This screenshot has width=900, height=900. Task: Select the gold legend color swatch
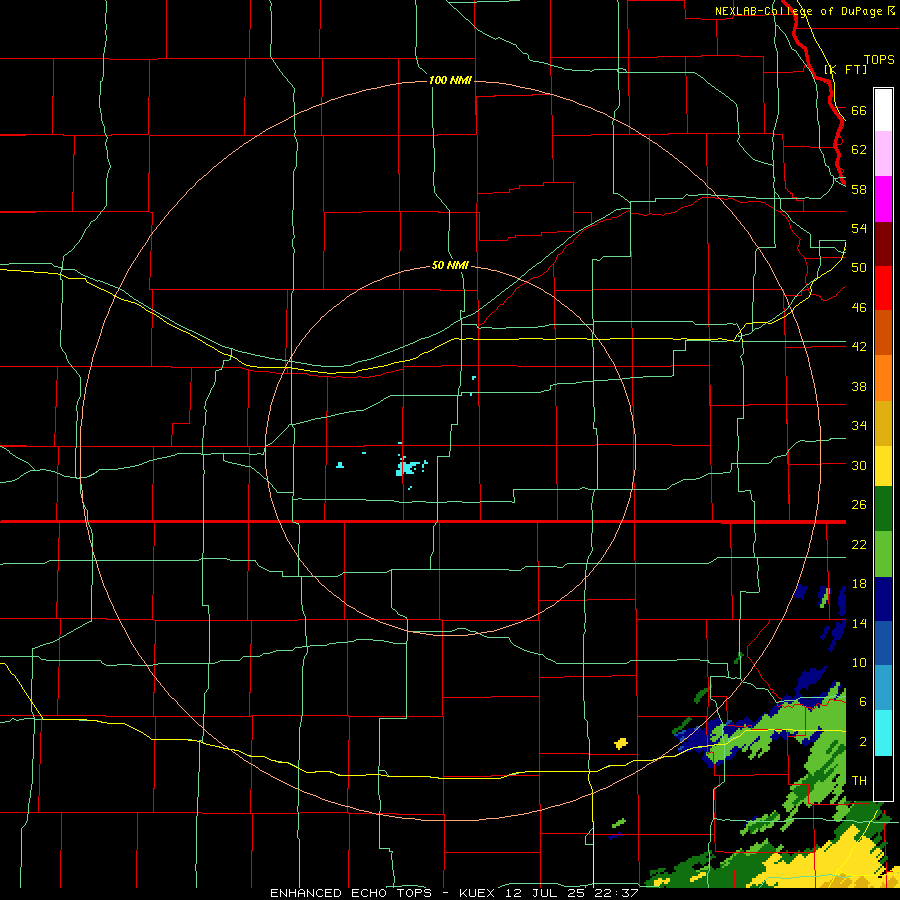point(883,423)
